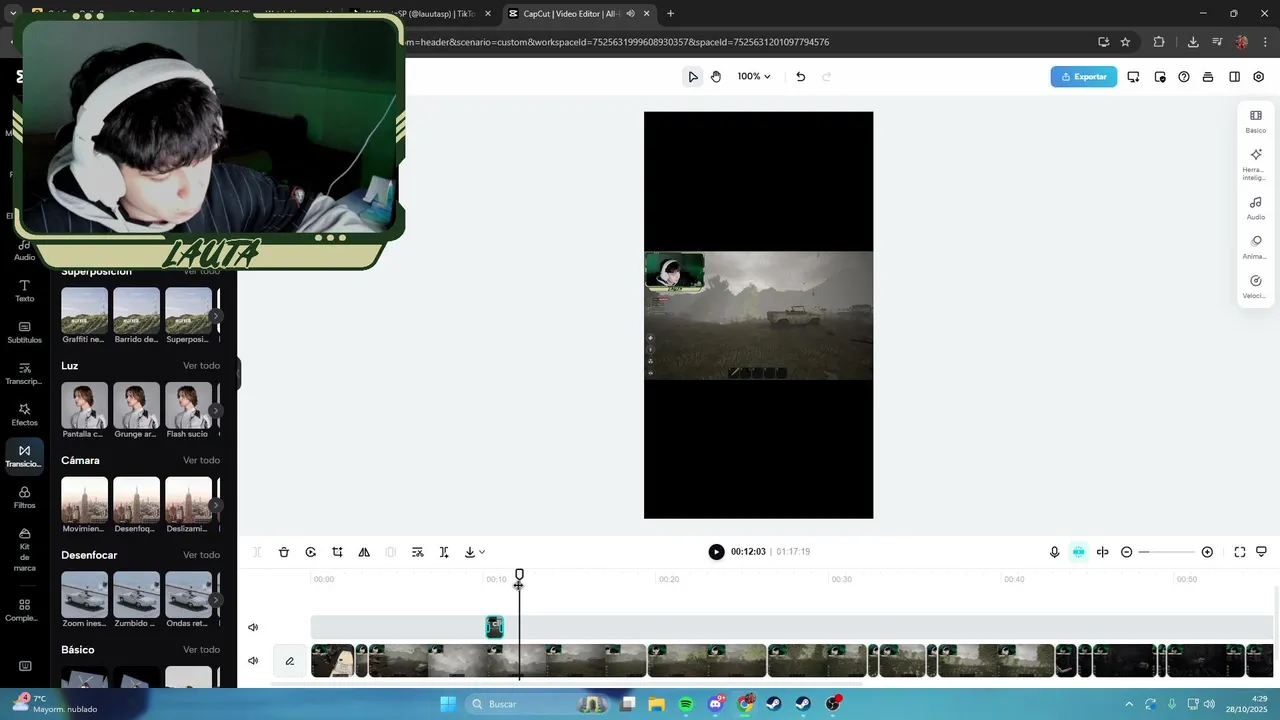Viewport: 1280px width, 720px height.
Task: Click the crop tool in timeline toolbar
Action: tap(337, 552)
